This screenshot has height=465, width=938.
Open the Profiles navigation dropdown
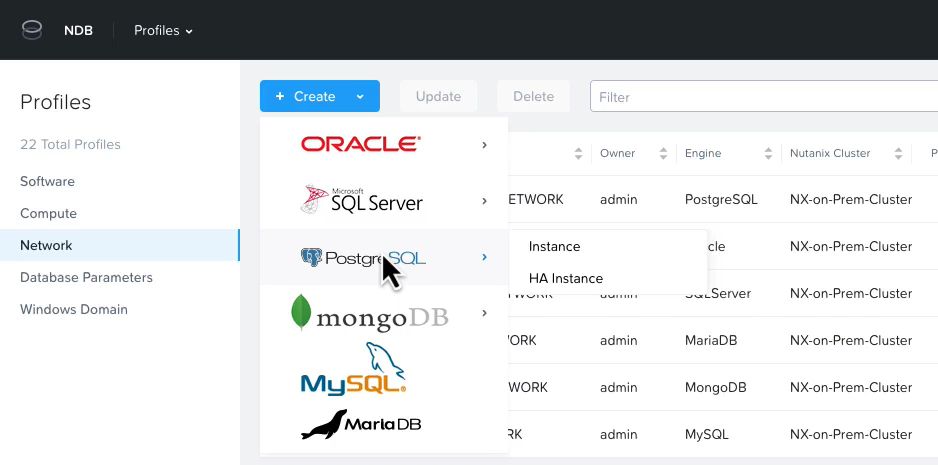163,31
